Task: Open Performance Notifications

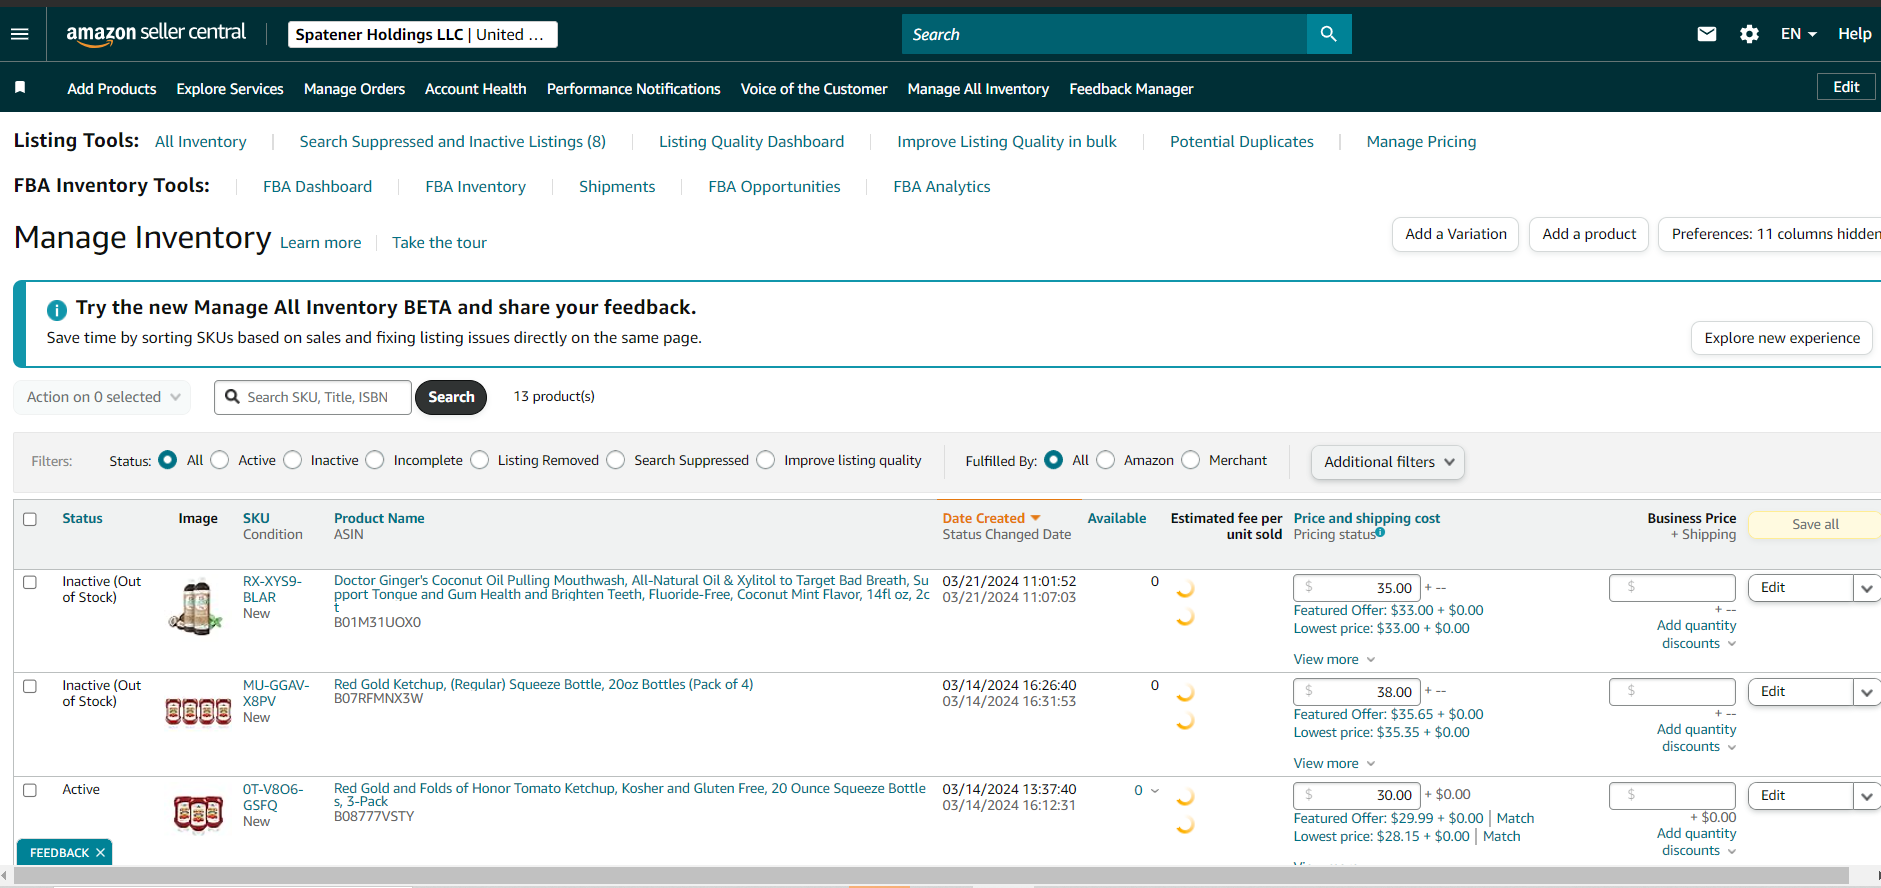Action: coord(634,89)
